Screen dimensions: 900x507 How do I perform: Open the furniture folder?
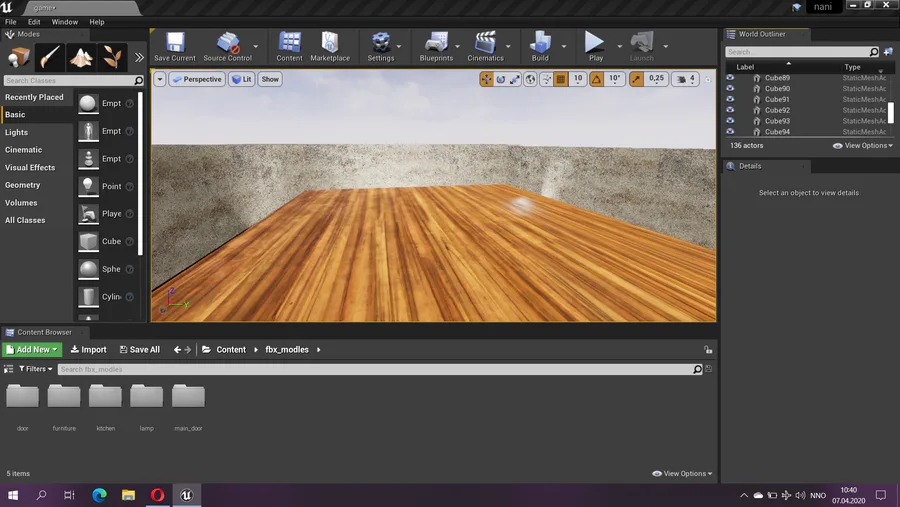point(64,397)
